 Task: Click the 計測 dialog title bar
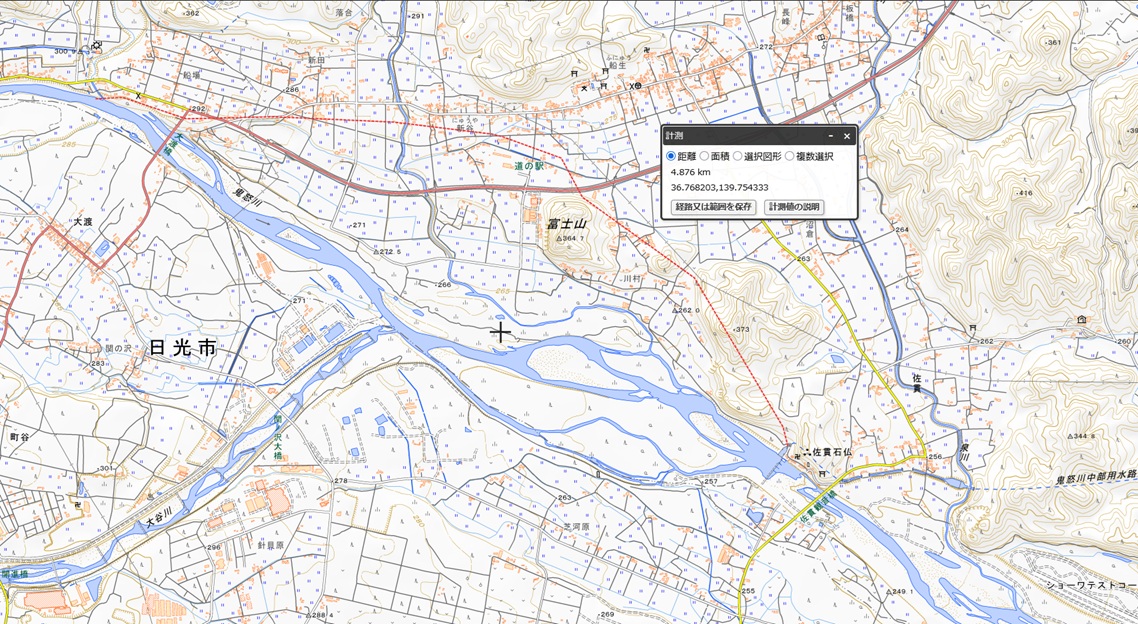[x=740, y=136]
